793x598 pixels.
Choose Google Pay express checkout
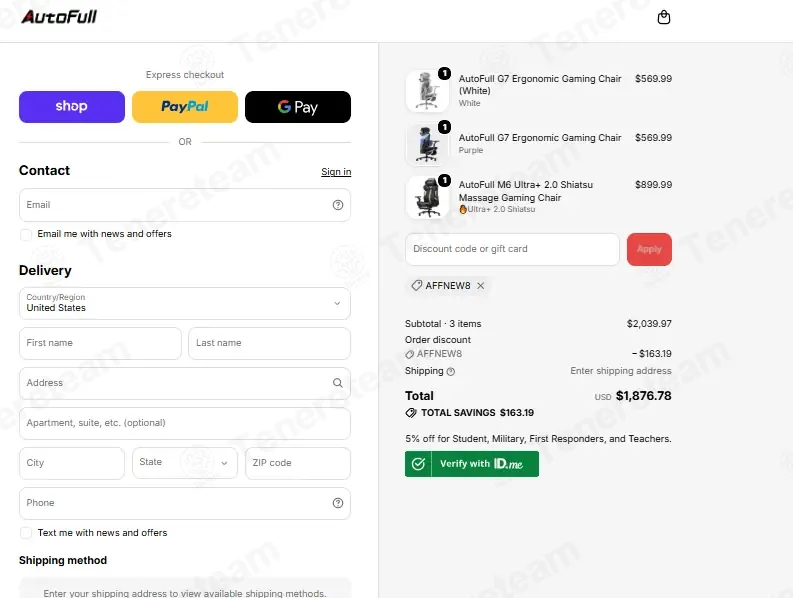(298, 107)
